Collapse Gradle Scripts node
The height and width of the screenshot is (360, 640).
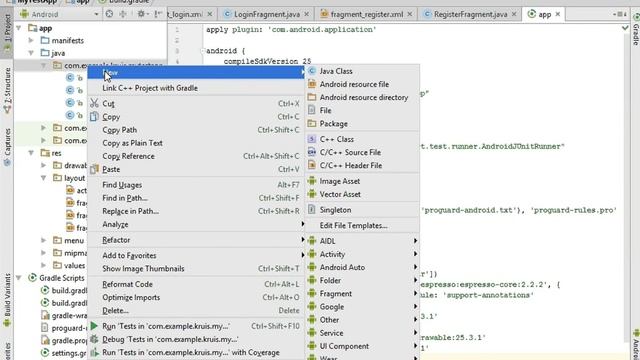point(19,278)
